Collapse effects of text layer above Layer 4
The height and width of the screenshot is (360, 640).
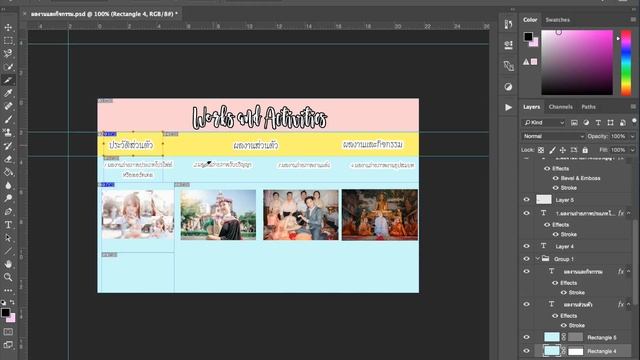[x=629, y=213]
